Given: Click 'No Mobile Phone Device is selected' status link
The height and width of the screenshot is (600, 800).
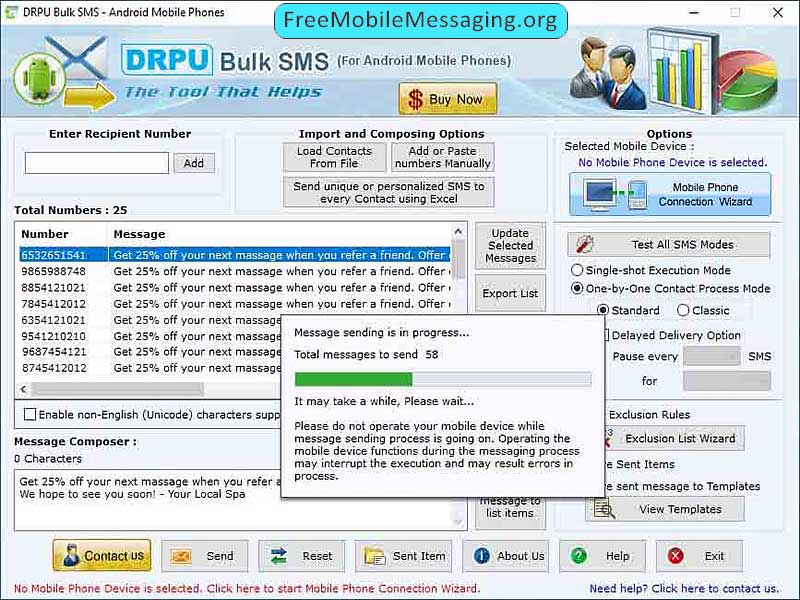Looking at the screenshot, I should 247,588.
